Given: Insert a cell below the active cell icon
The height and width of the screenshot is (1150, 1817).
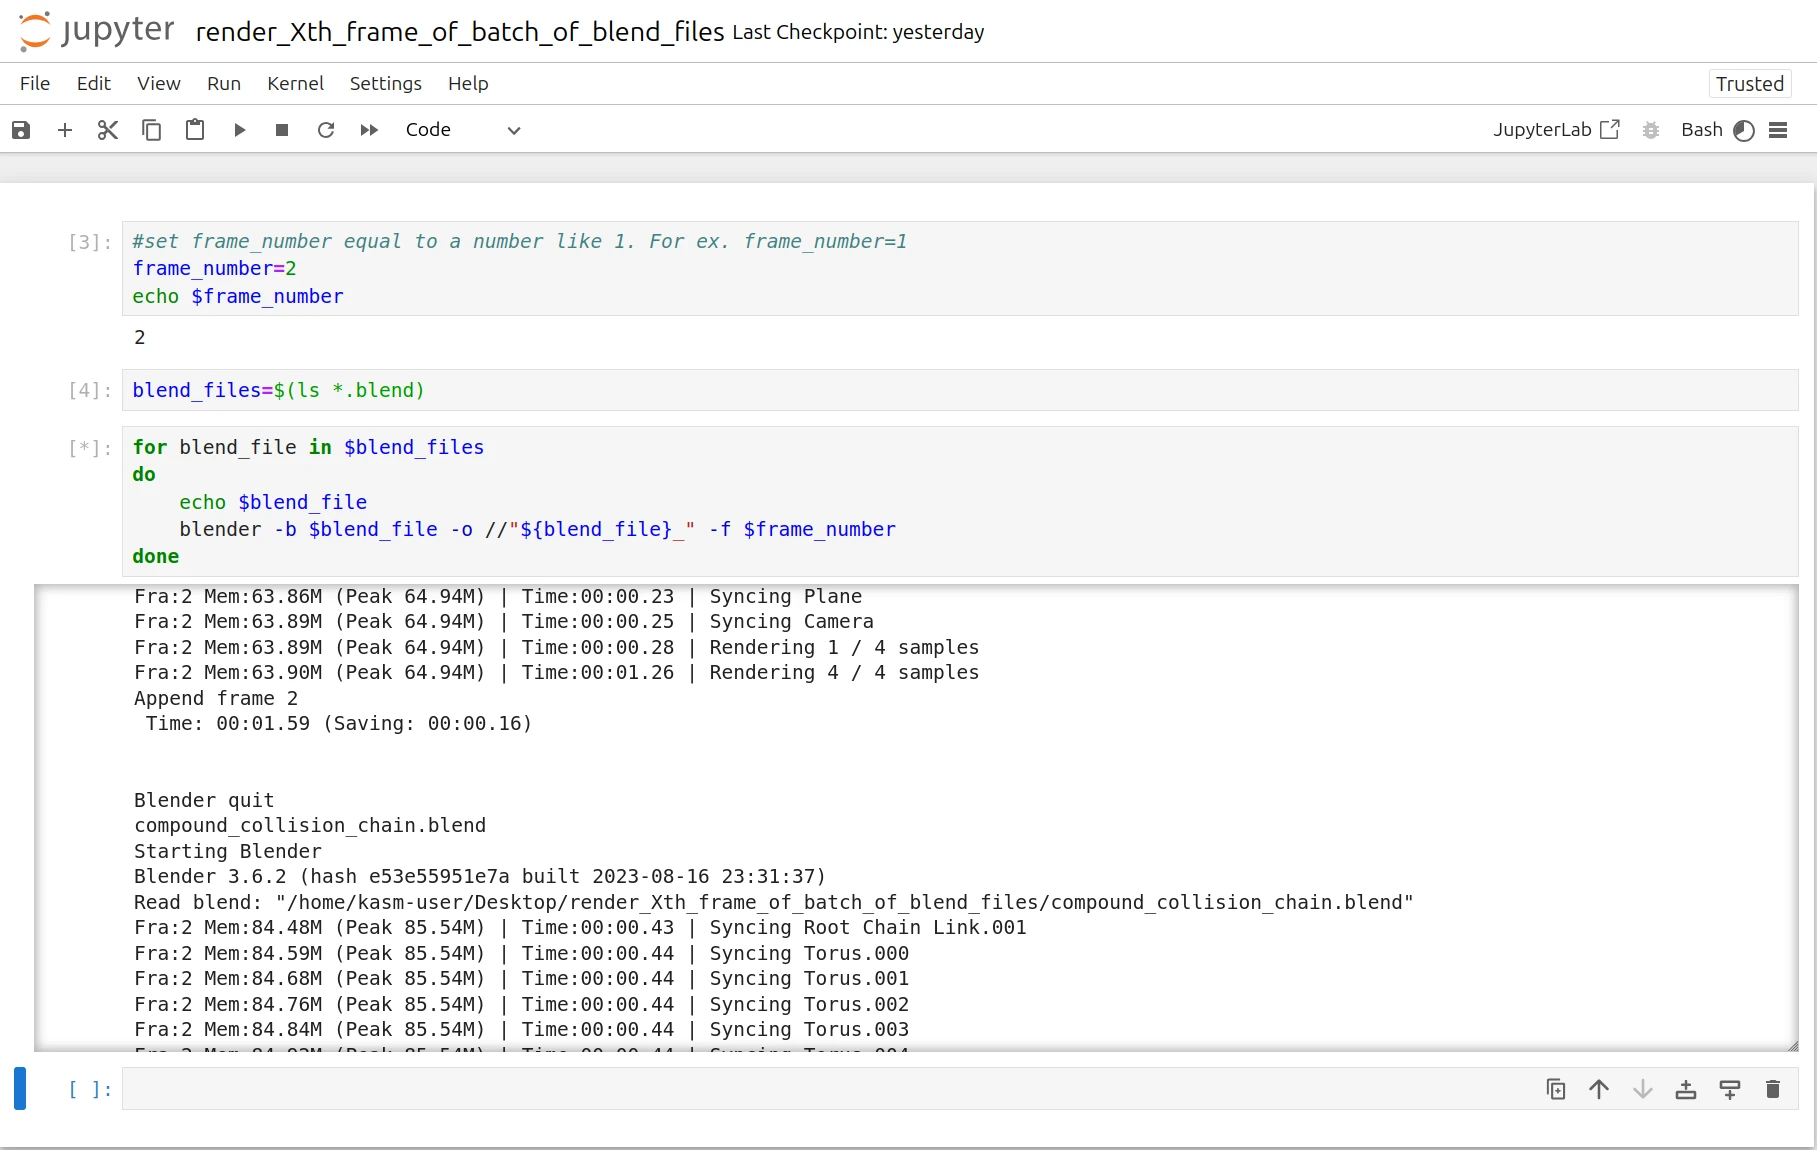Looking at the screenshot, I should [x=1730, y=1089].
